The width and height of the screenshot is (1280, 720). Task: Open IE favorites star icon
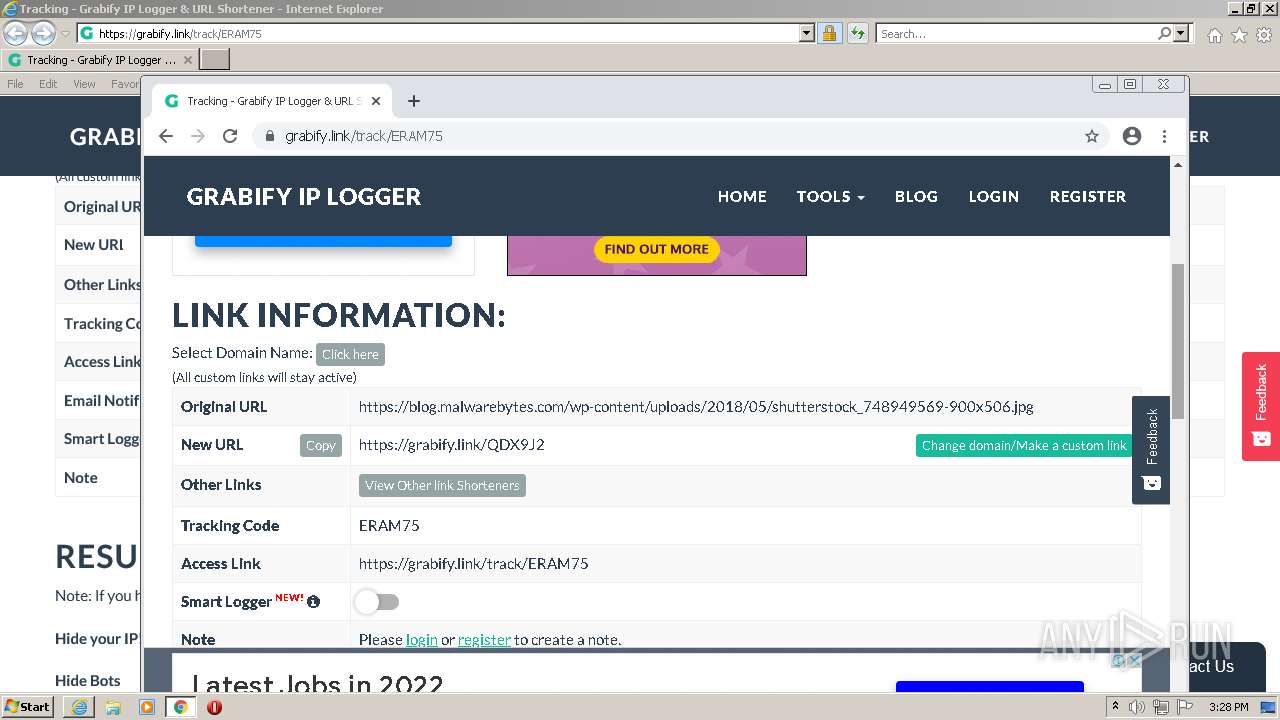(x=1239, y=35)
